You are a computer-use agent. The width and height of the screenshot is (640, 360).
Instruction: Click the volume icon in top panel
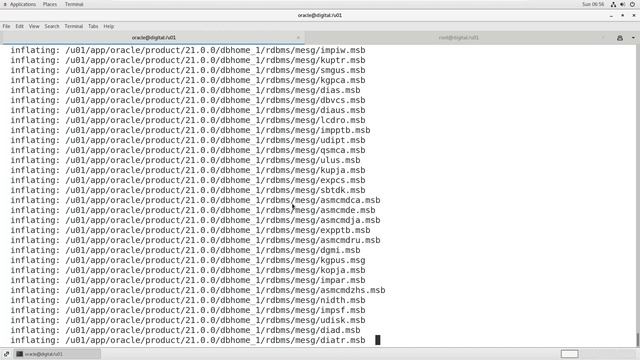(622, 4)
